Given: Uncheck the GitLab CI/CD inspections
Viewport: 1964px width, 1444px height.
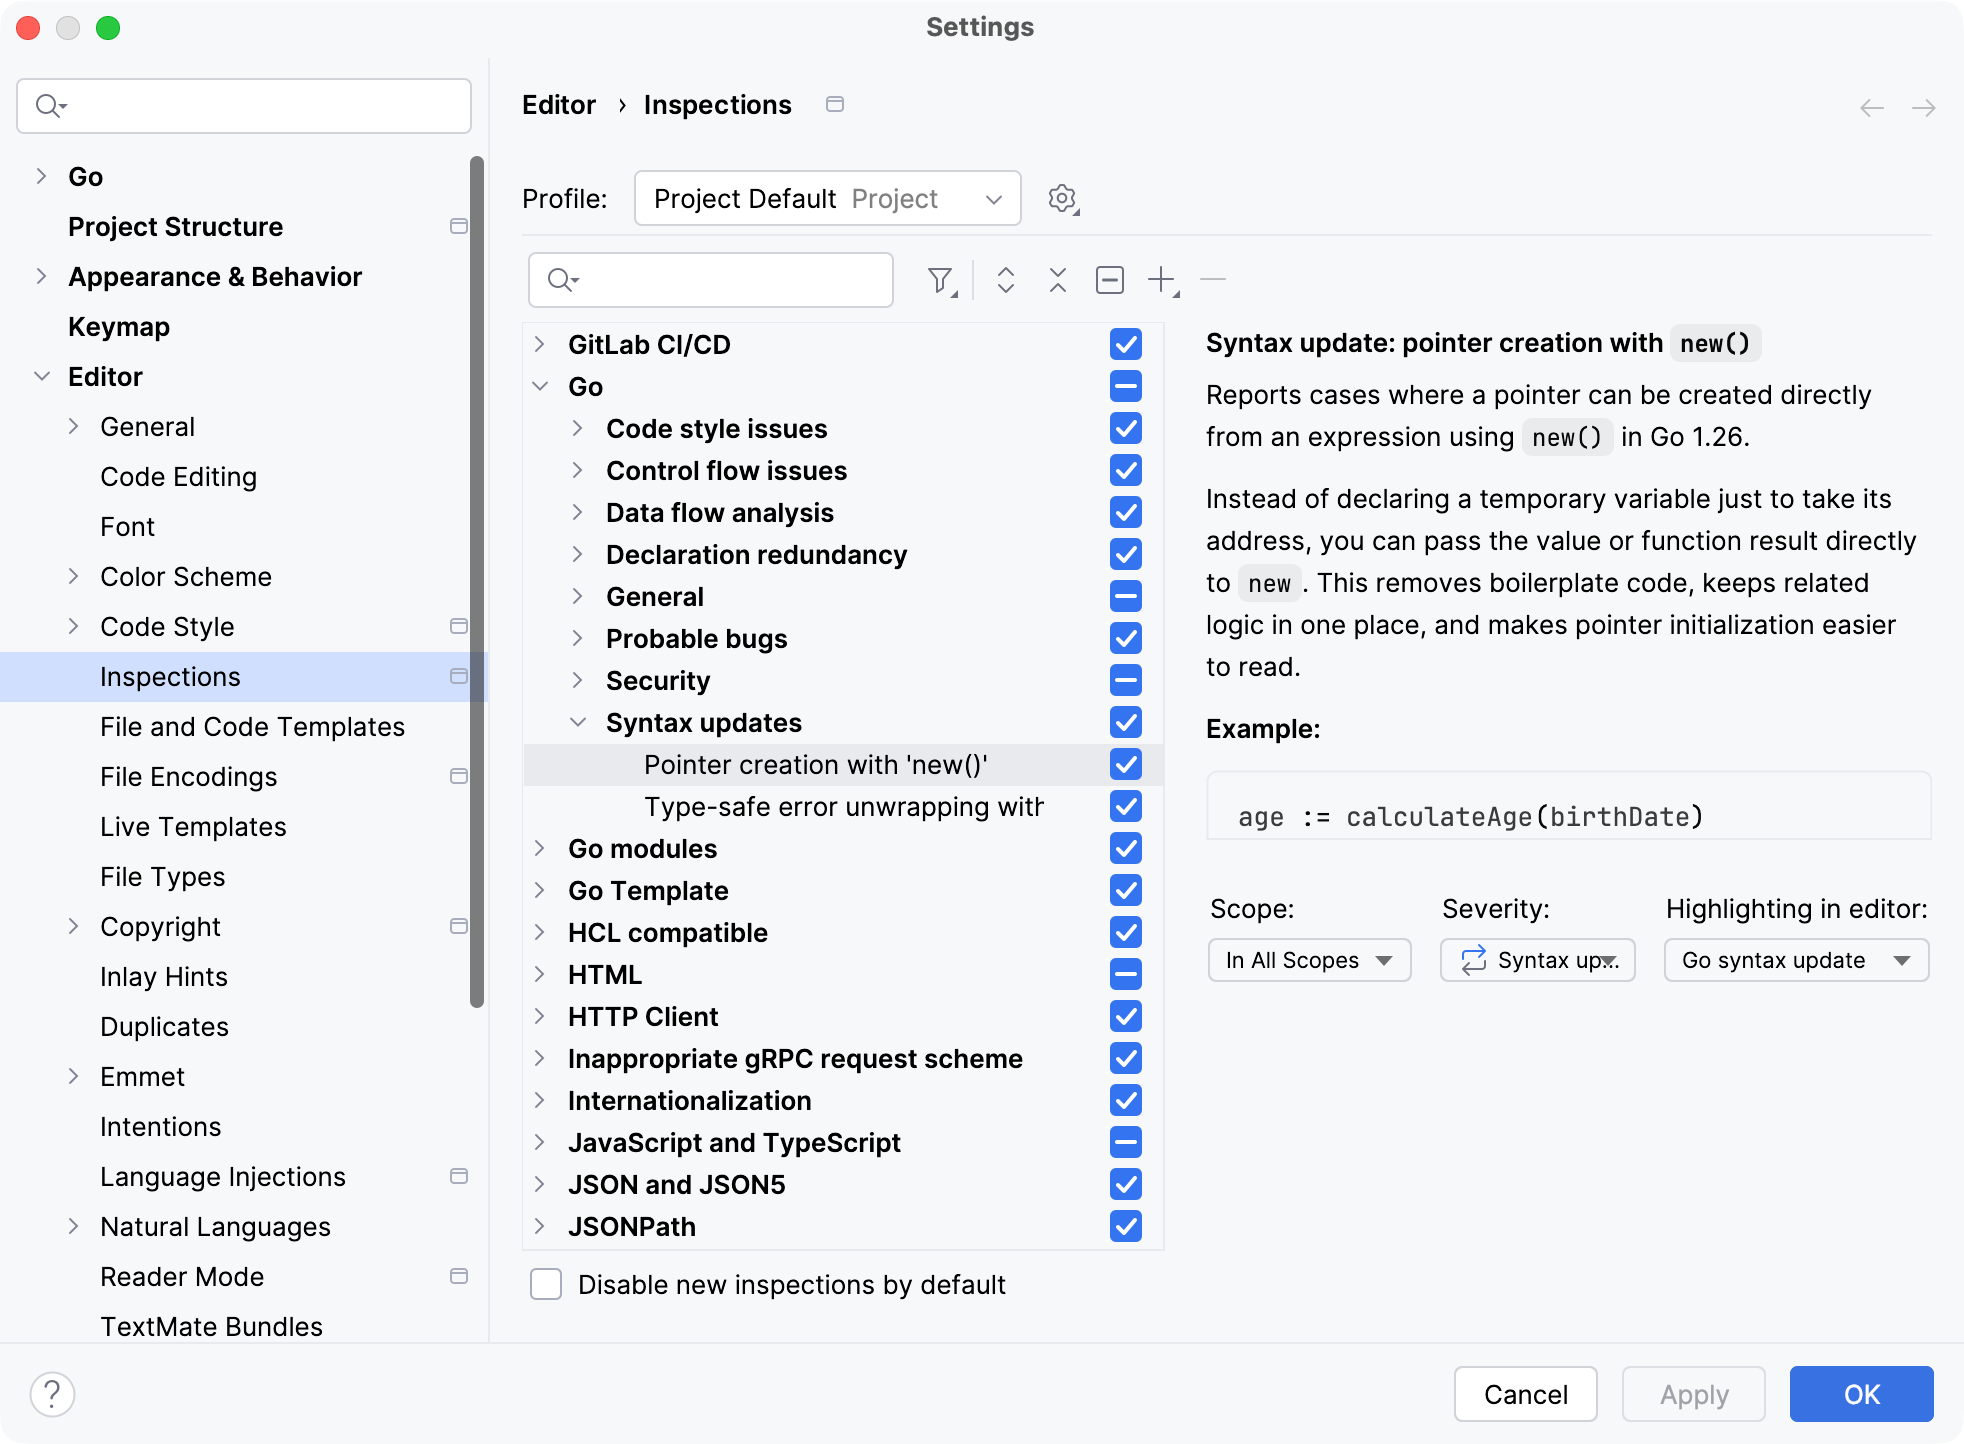Looking at the screenshot, I should pyautogui.click(x=1124, y=344).
